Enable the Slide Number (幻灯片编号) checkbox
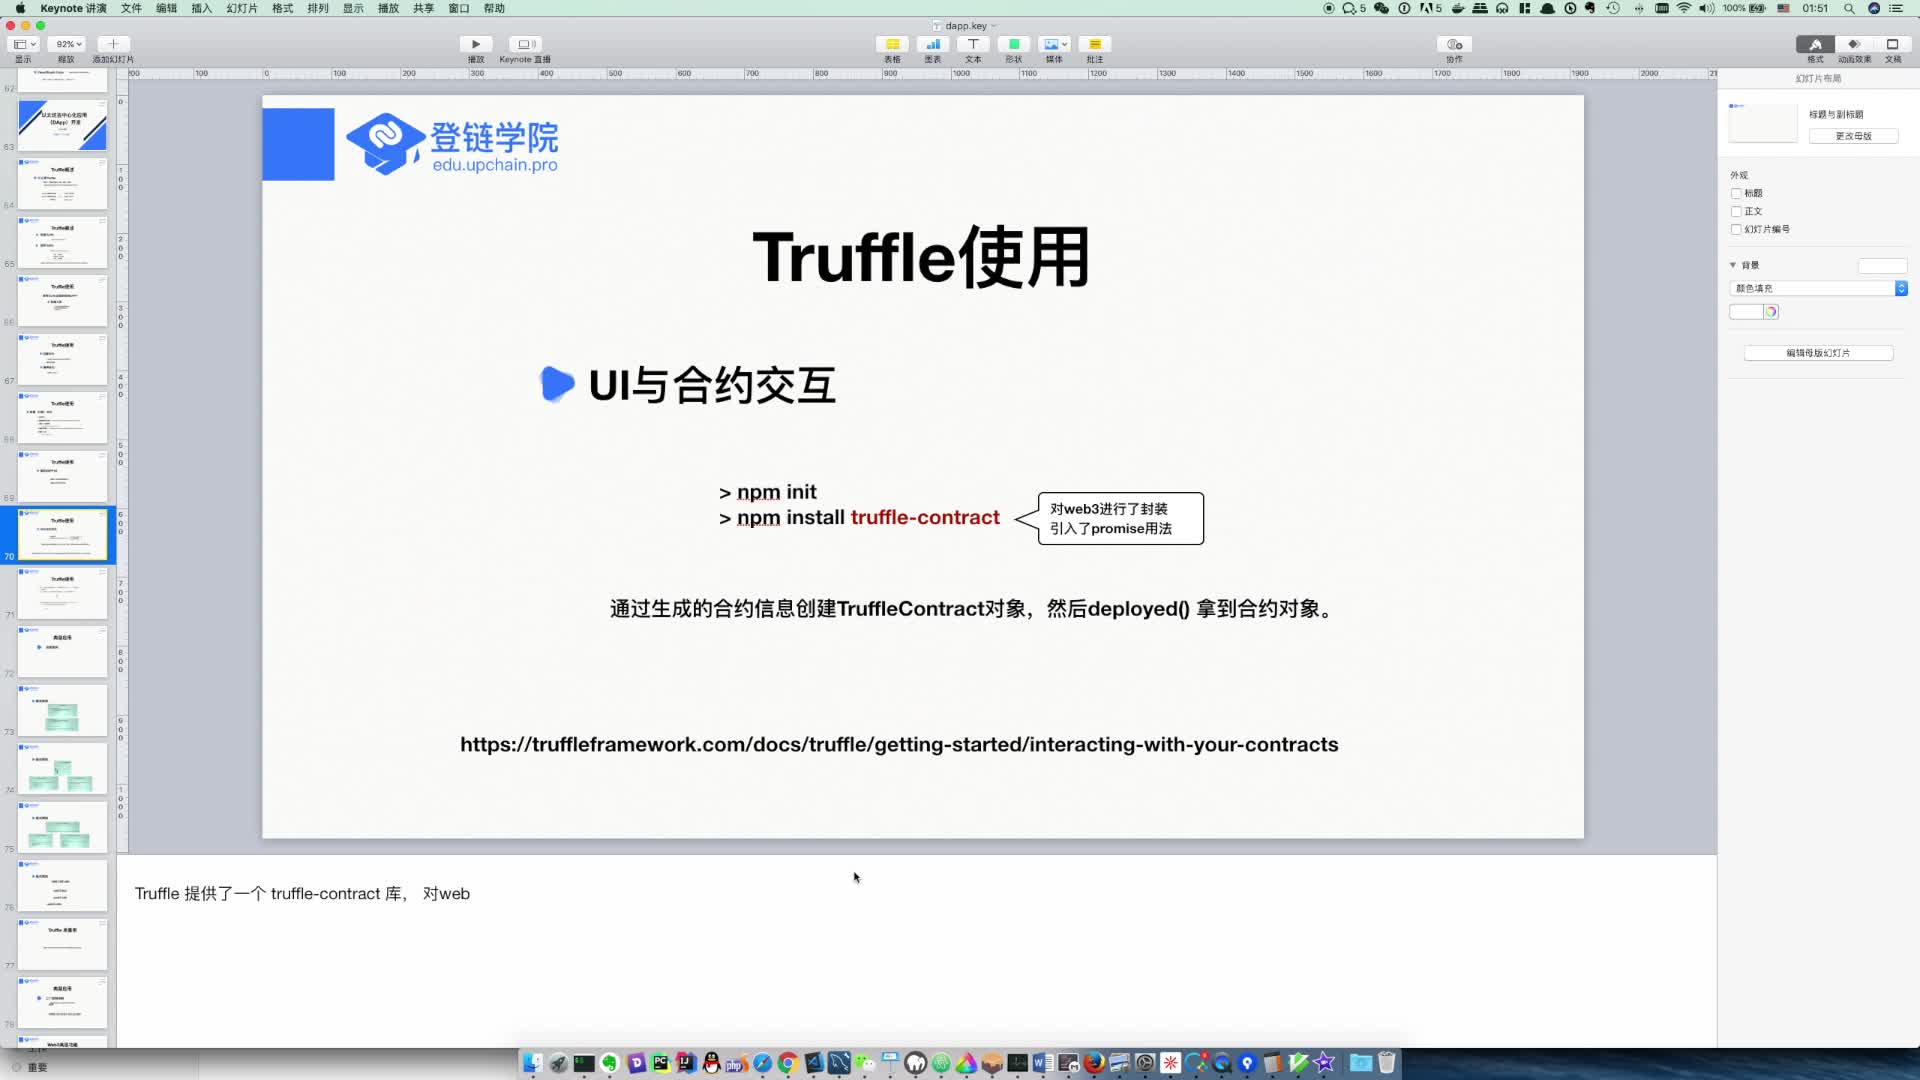 coord(1736,229)
